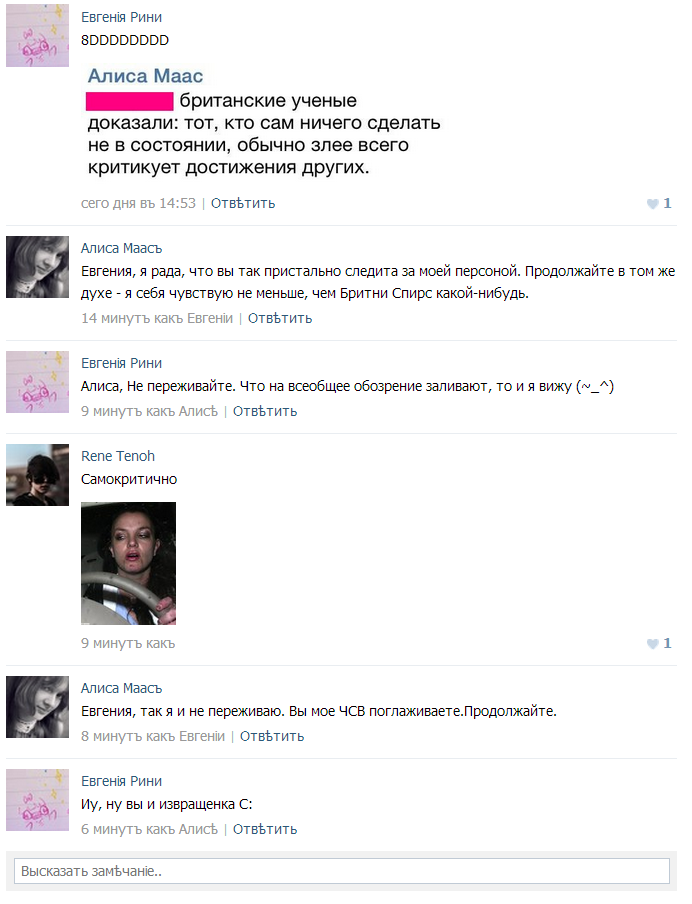Click Отвѣтить under the Бритни Спирс comment

click(280, 318)
